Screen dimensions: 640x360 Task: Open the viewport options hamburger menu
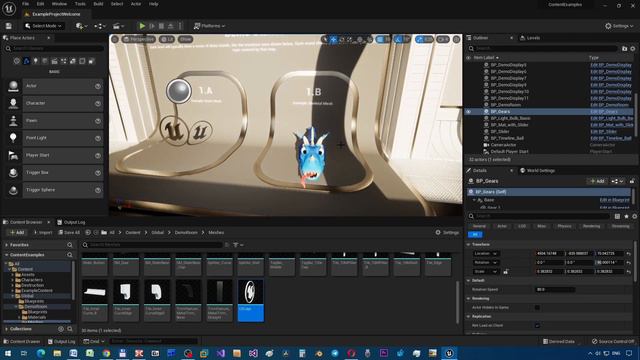(115, 39)
